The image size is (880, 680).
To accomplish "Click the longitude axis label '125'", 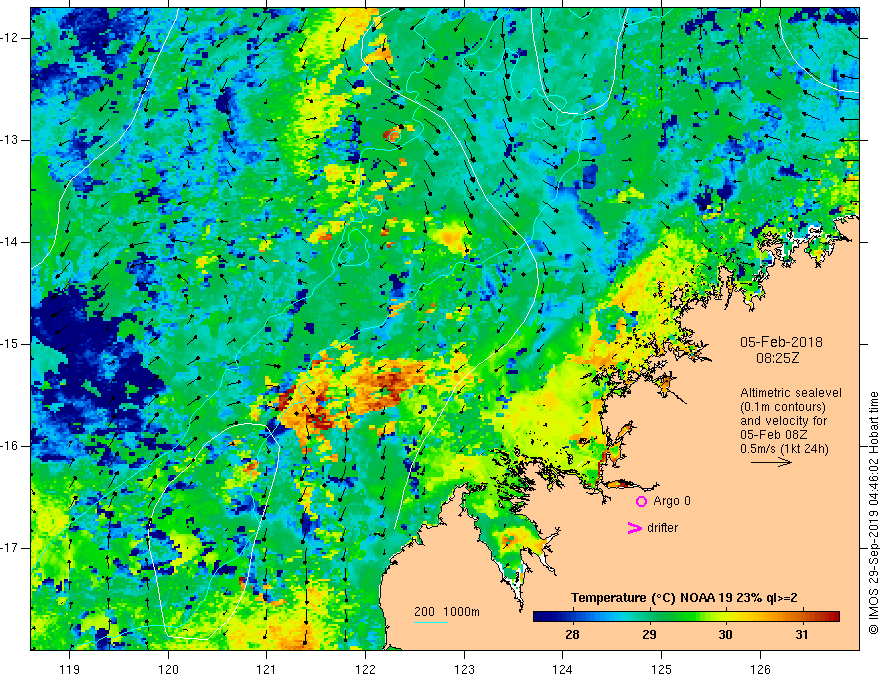I will coord(662,669).
